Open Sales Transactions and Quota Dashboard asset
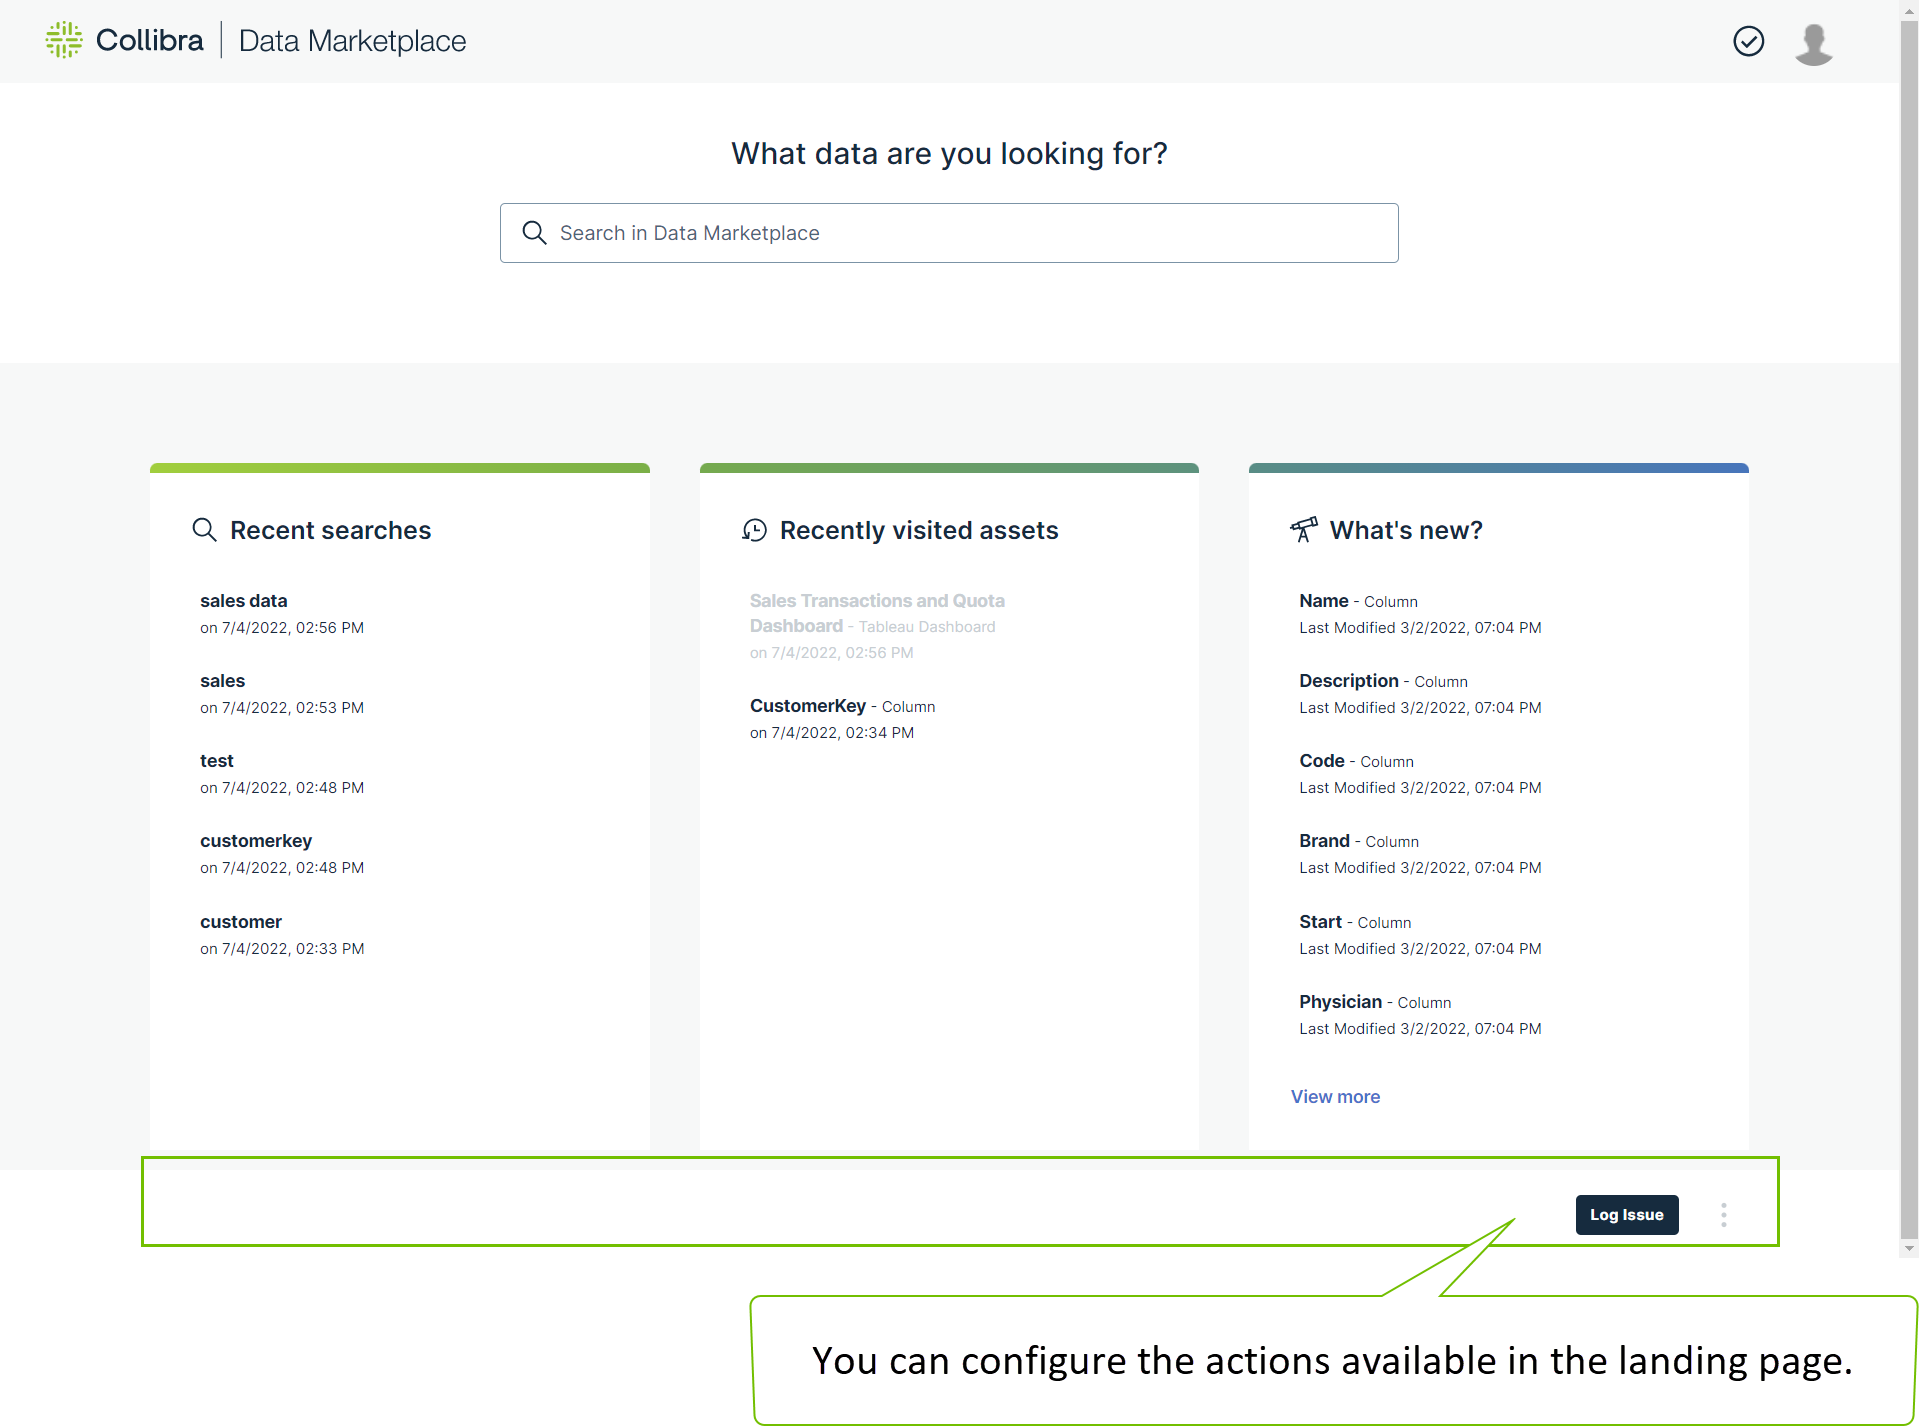Screen dimensions: 1921x1428 876,612
